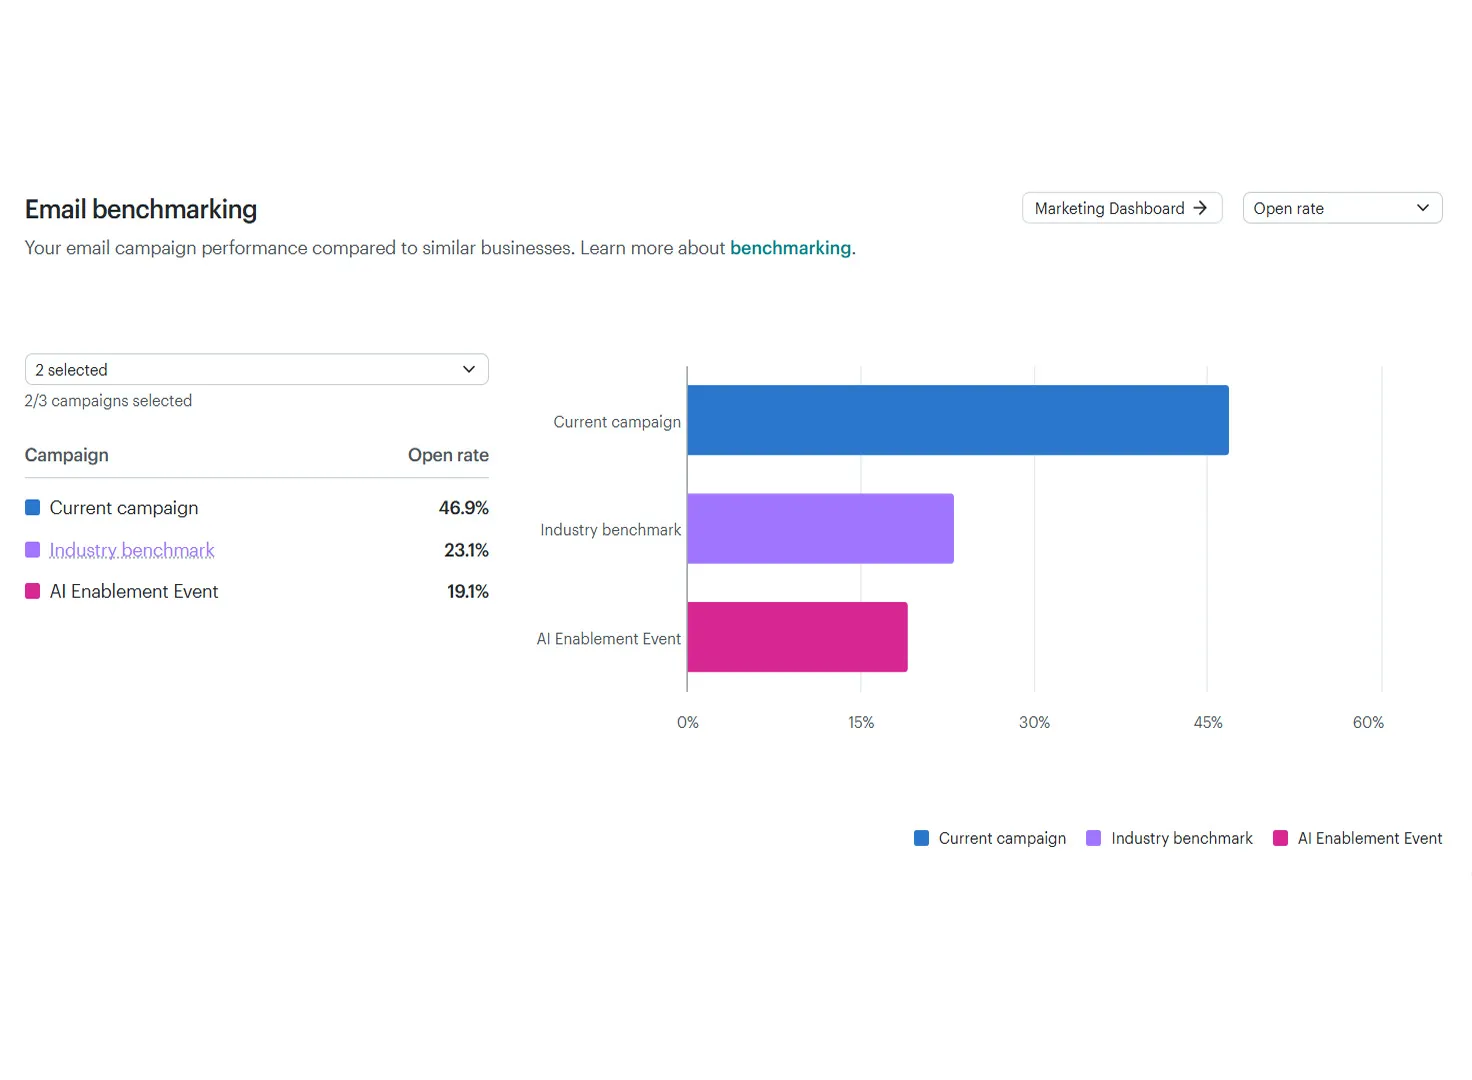Expand the 2 selected campaigns dropdown

[x=256, y=369]
